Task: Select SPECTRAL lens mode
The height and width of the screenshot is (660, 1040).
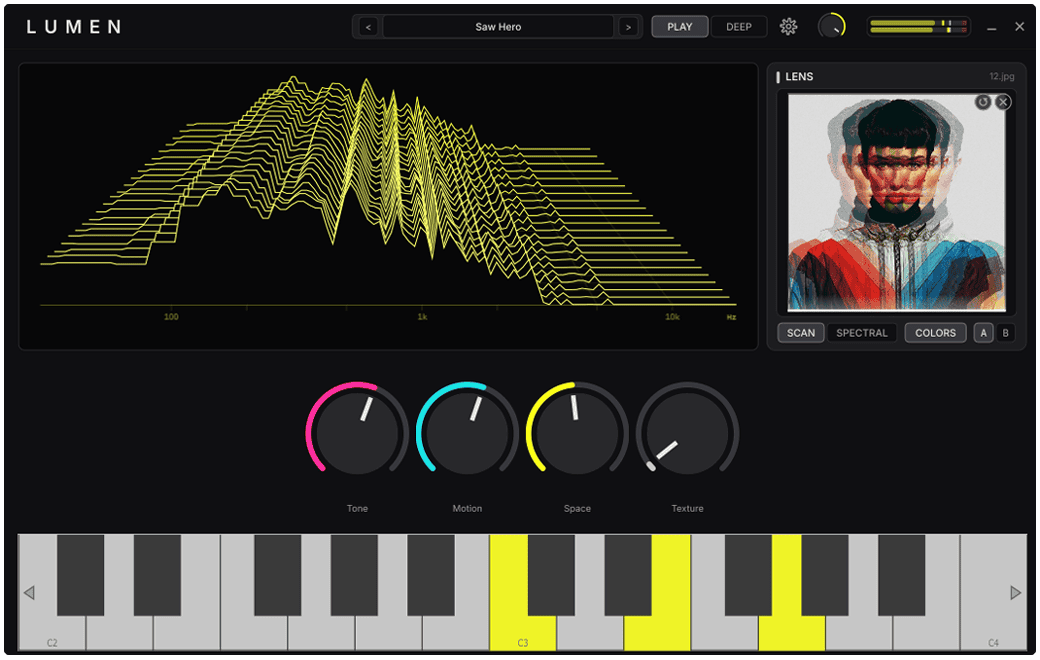Action: [862, 333]
